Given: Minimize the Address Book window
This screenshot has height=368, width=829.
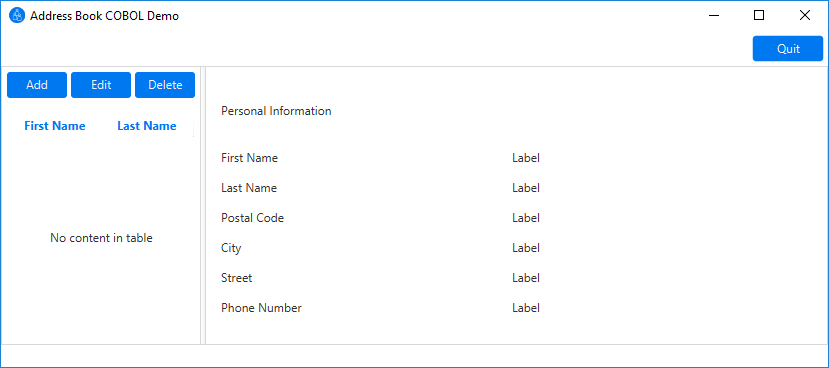Looking at the screenshot, I should pos(714,16).
